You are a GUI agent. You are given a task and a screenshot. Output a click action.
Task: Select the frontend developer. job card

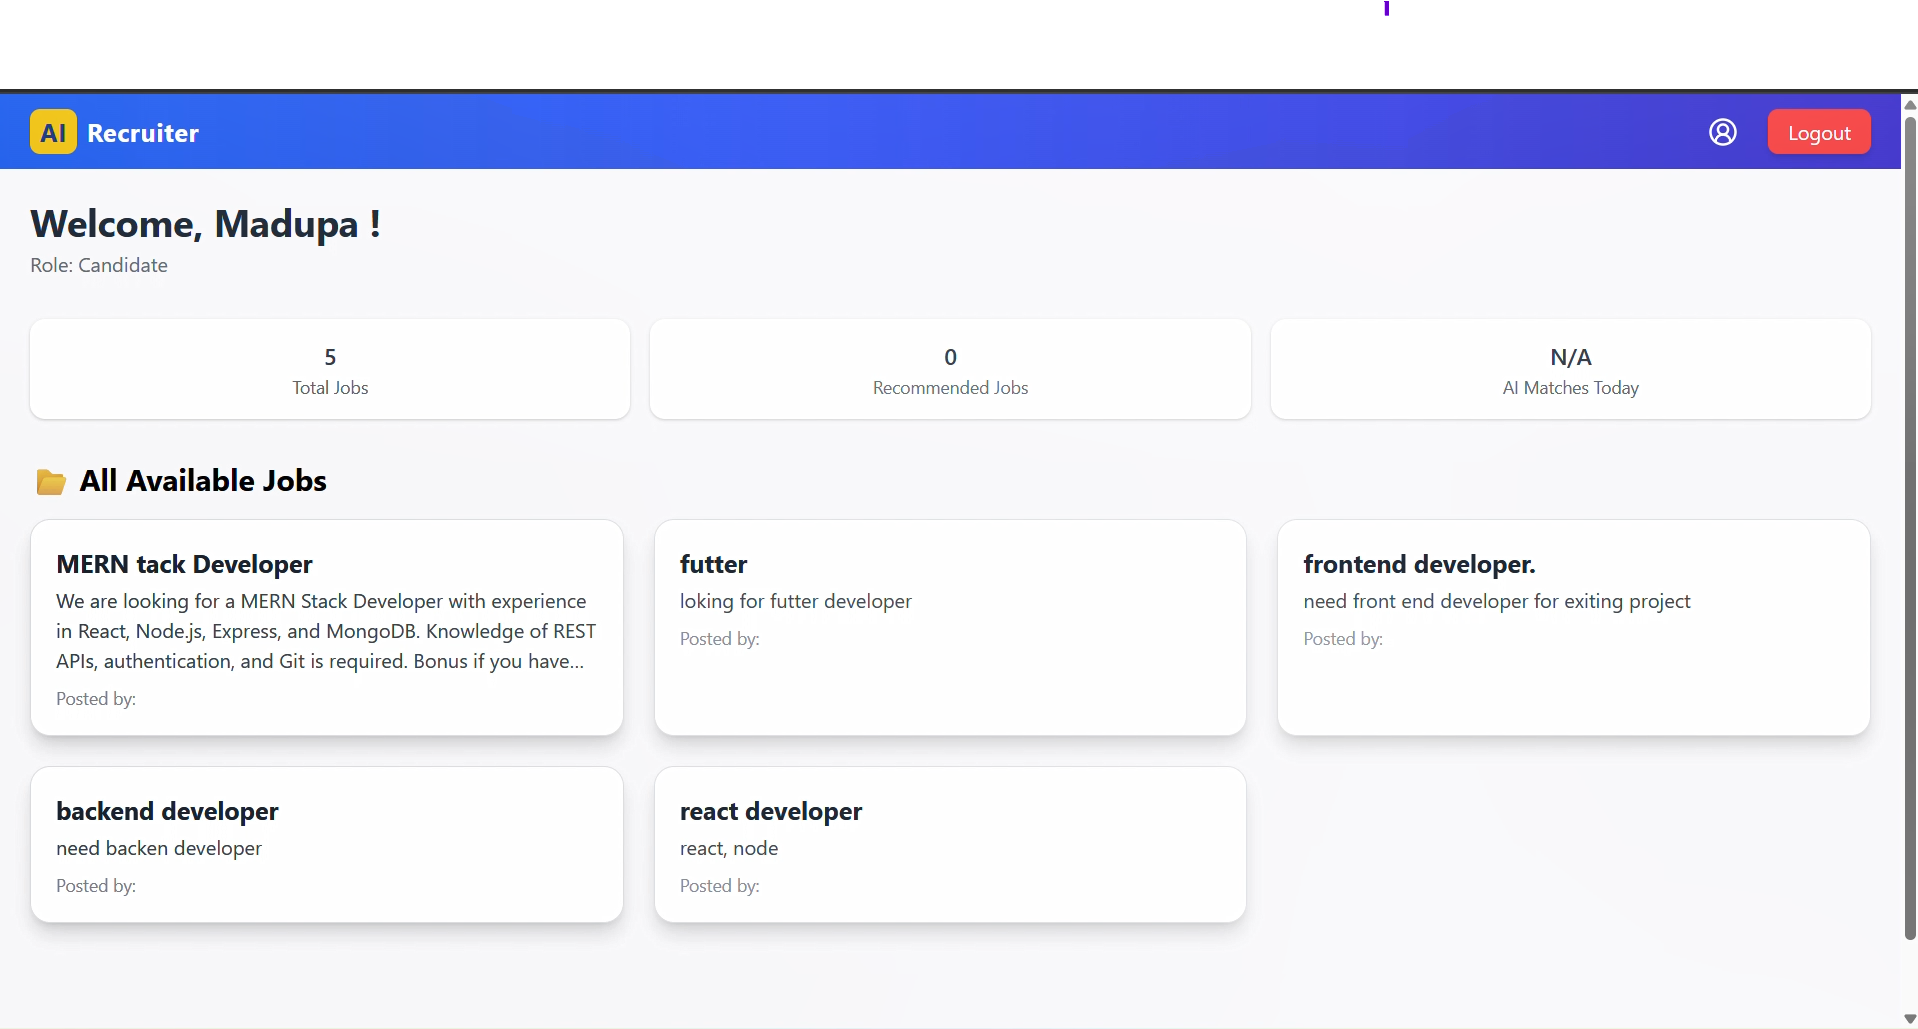(1572, 627)
